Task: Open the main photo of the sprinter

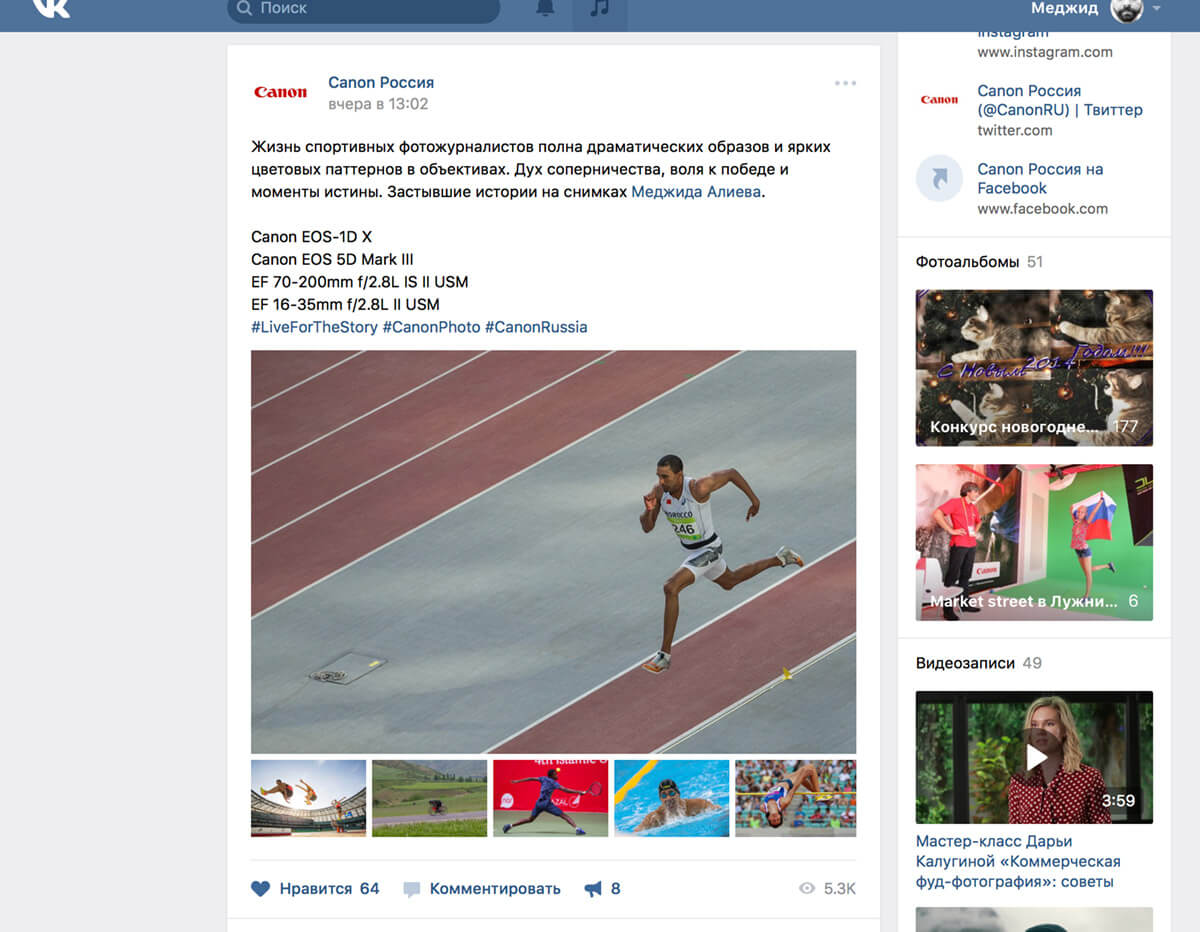Action: pos(553,551)
